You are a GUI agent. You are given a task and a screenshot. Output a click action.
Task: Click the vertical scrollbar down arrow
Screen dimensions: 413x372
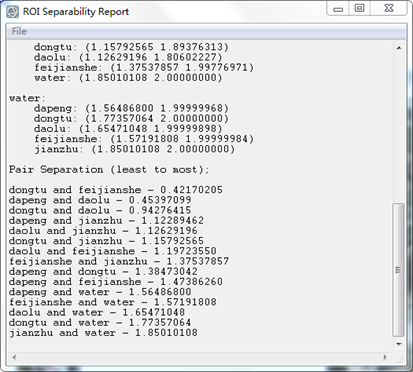[399, 344]
